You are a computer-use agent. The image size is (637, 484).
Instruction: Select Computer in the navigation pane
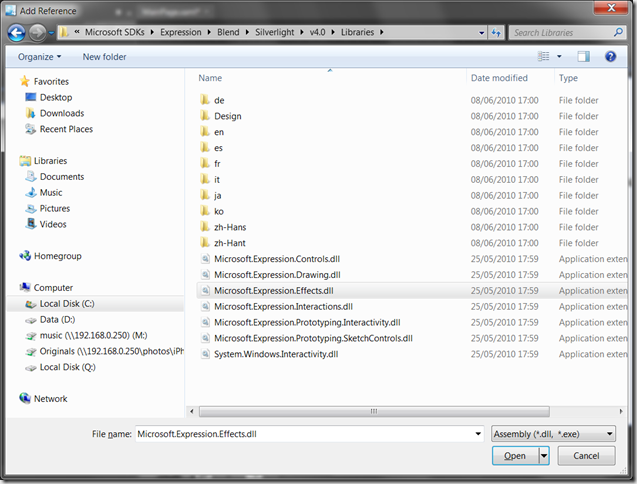pos(53,288)
